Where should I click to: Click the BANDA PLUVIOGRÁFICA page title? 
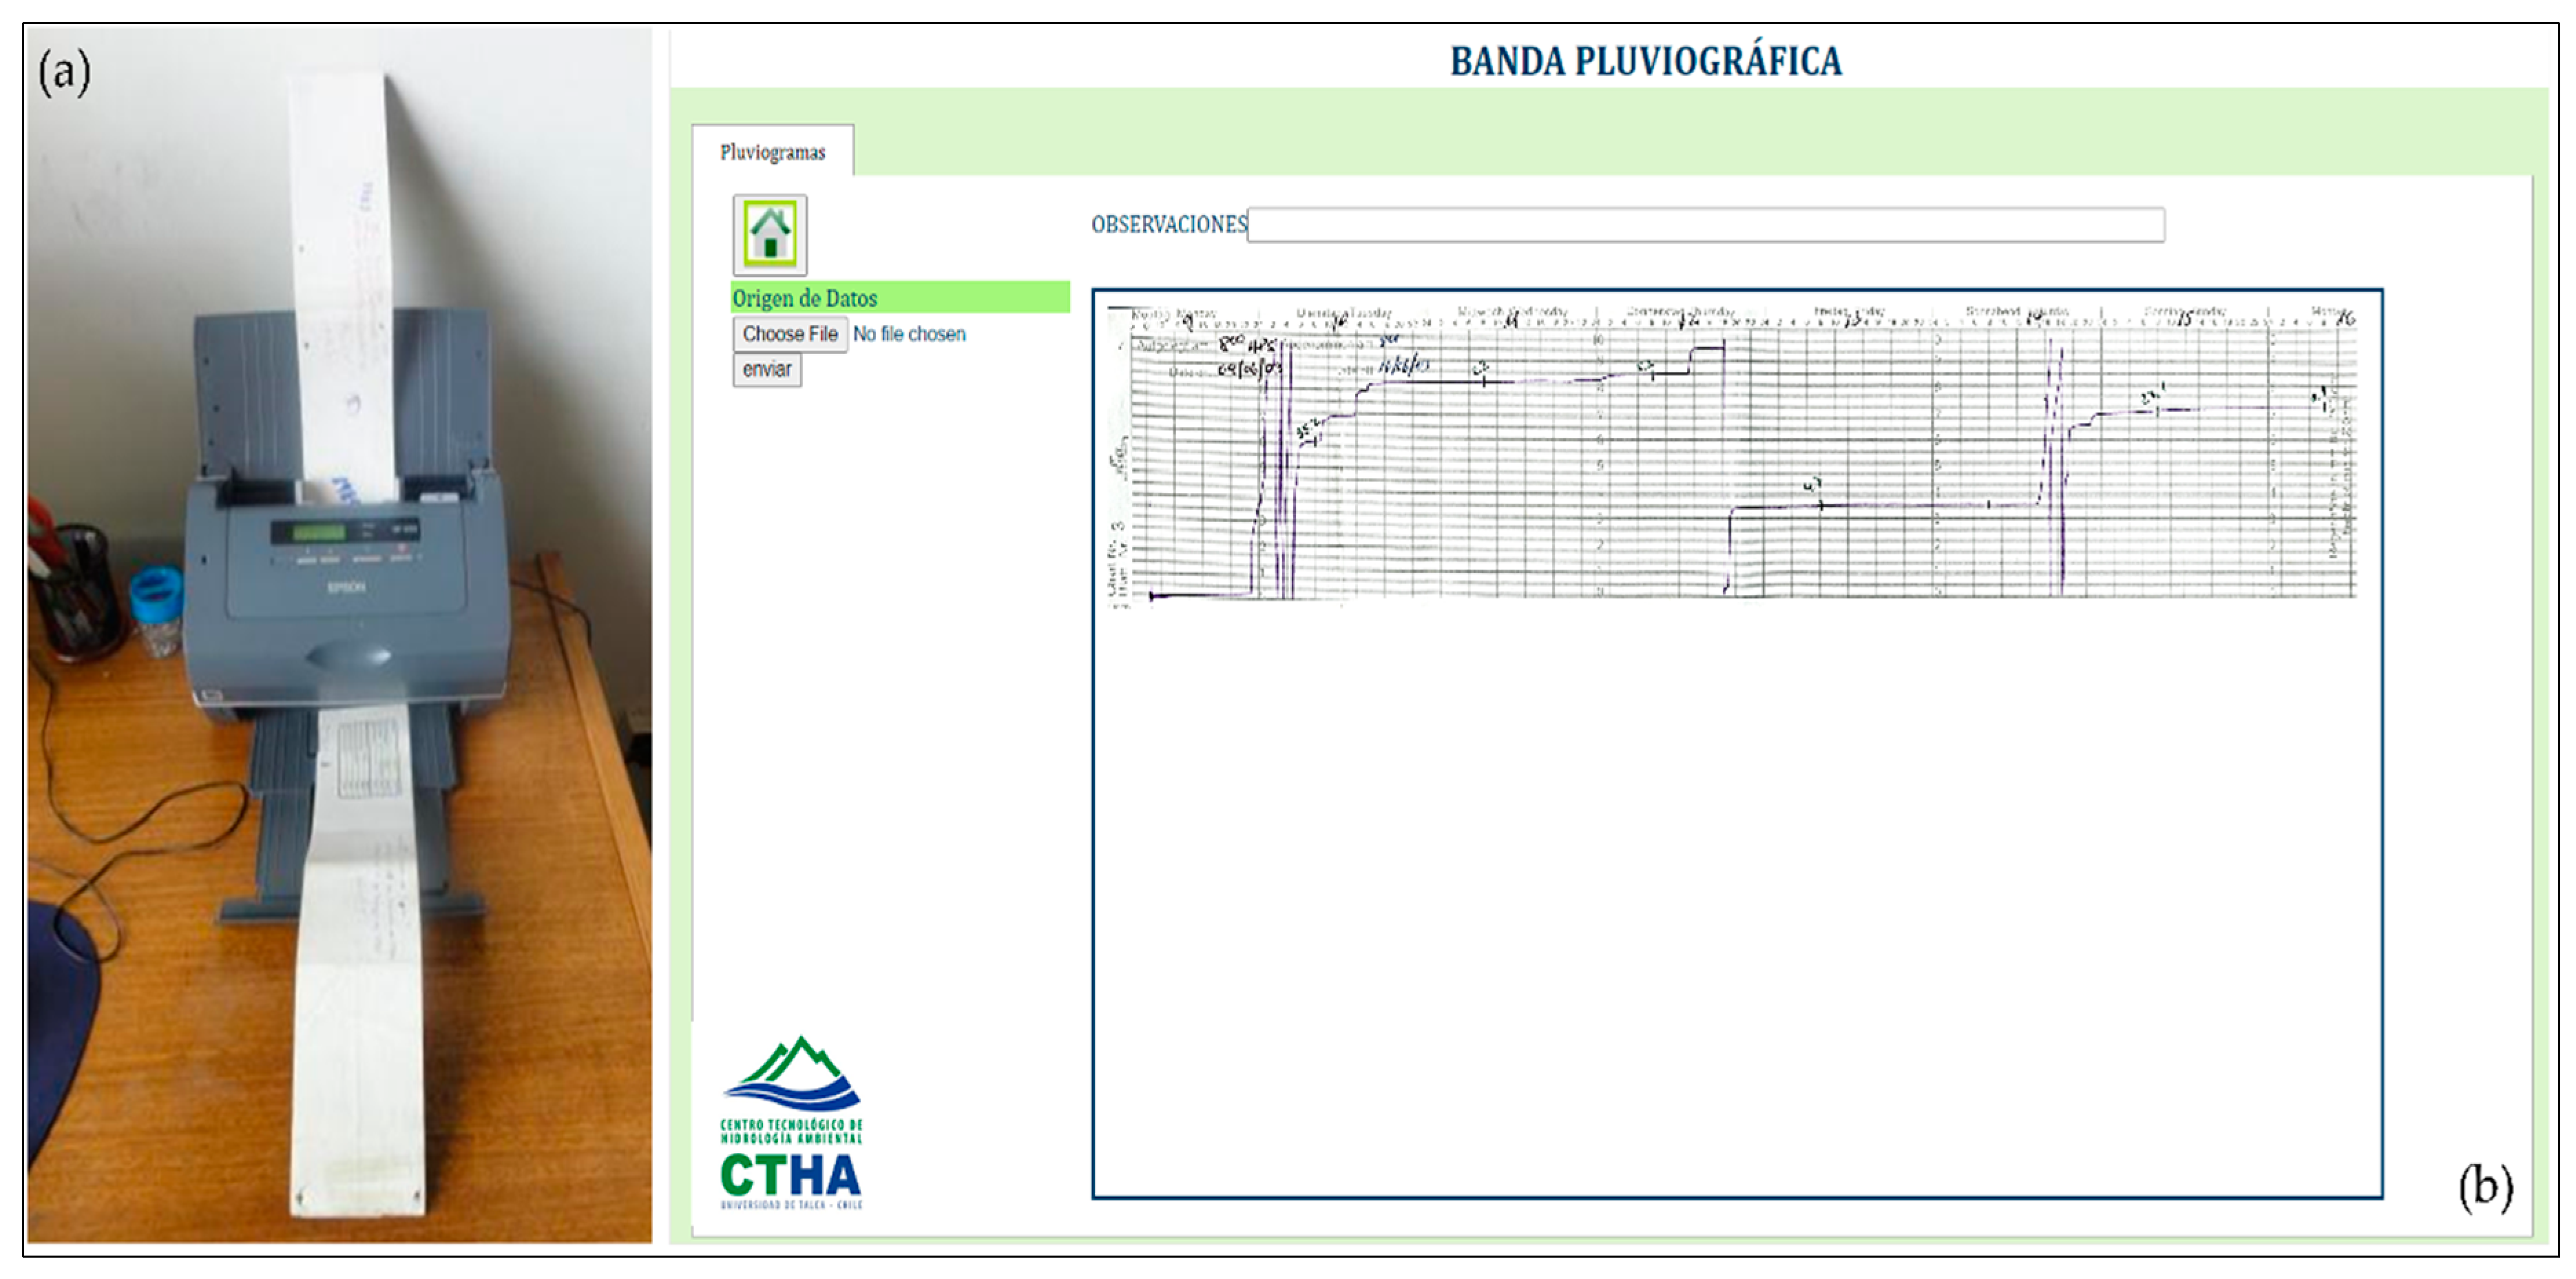pyautogui.click(x=1645, y=61)
